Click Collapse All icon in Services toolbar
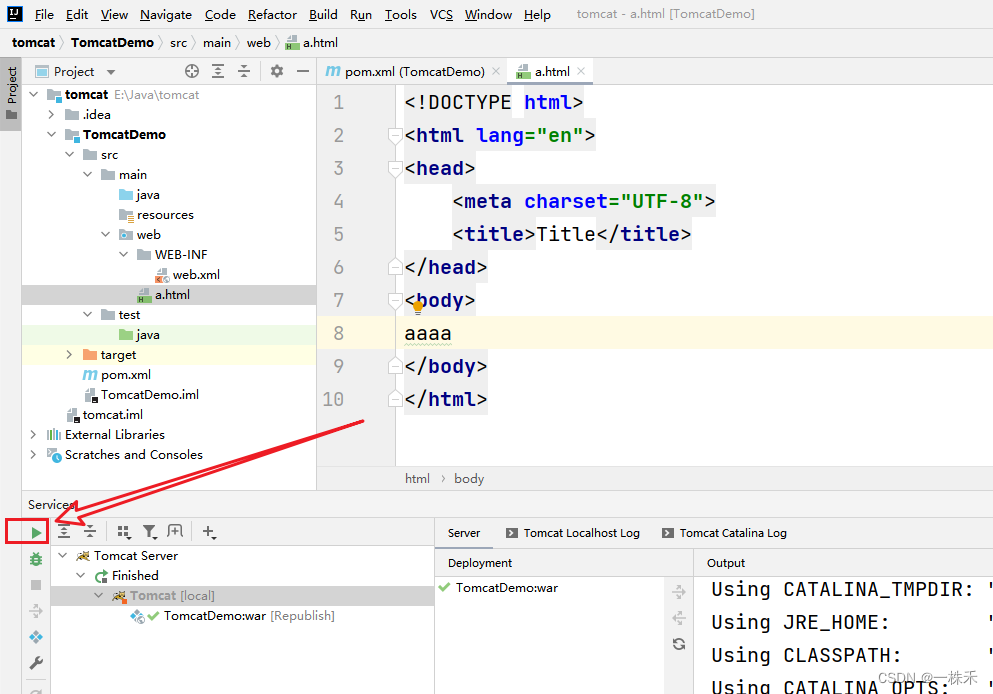Image resolution: width=993 pixels, height=694 pixels. [90, 532]
